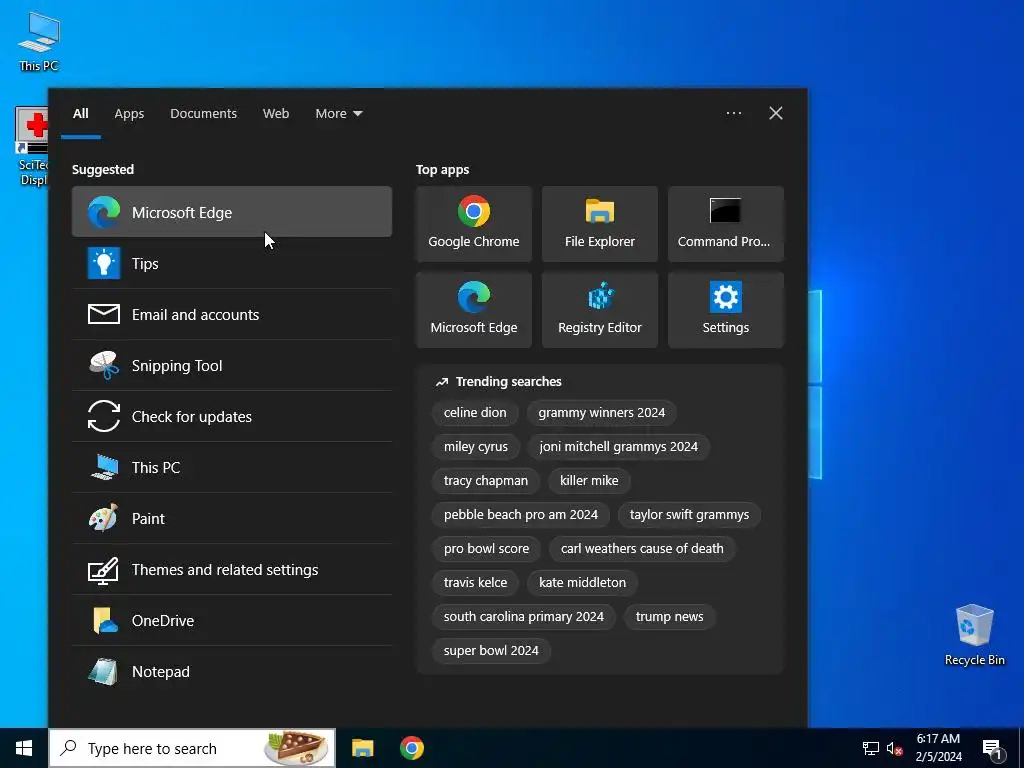Screen dimensions: 1024x768
Task: Close the search panel
Action: [775, 113]
